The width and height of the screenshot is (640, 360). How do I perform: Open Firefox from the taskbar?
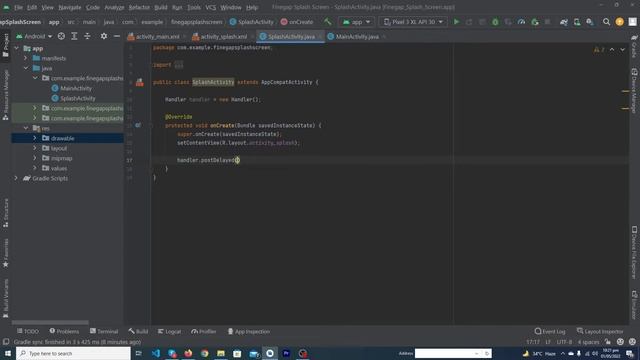[x=188, y=353]
